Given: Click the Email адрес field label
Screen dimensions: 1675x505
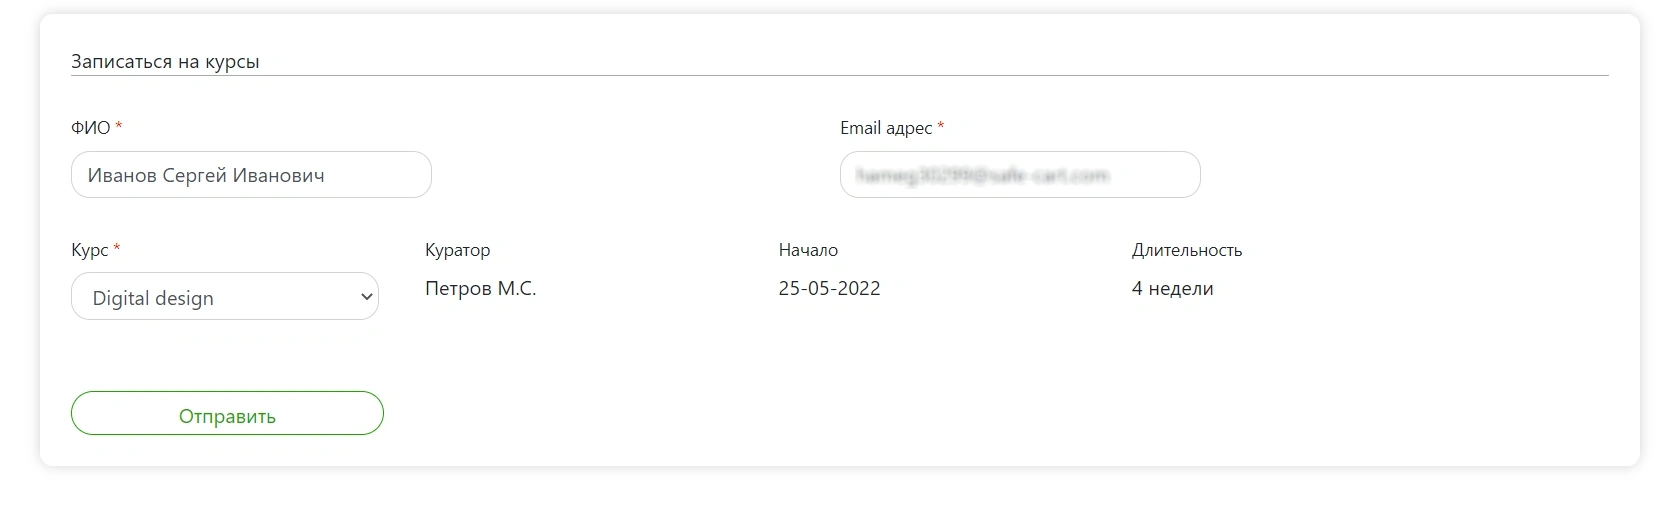Looking at the screenshot, I should coord(886,128).
